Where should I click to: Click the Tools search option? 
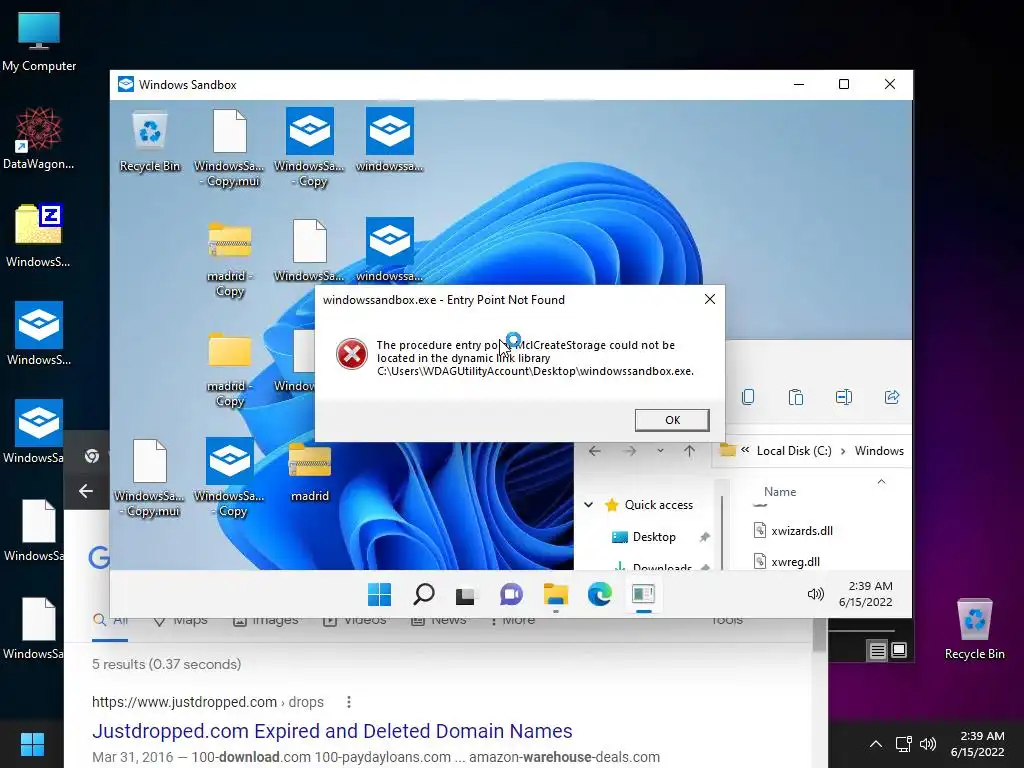[x=728, y=621]
